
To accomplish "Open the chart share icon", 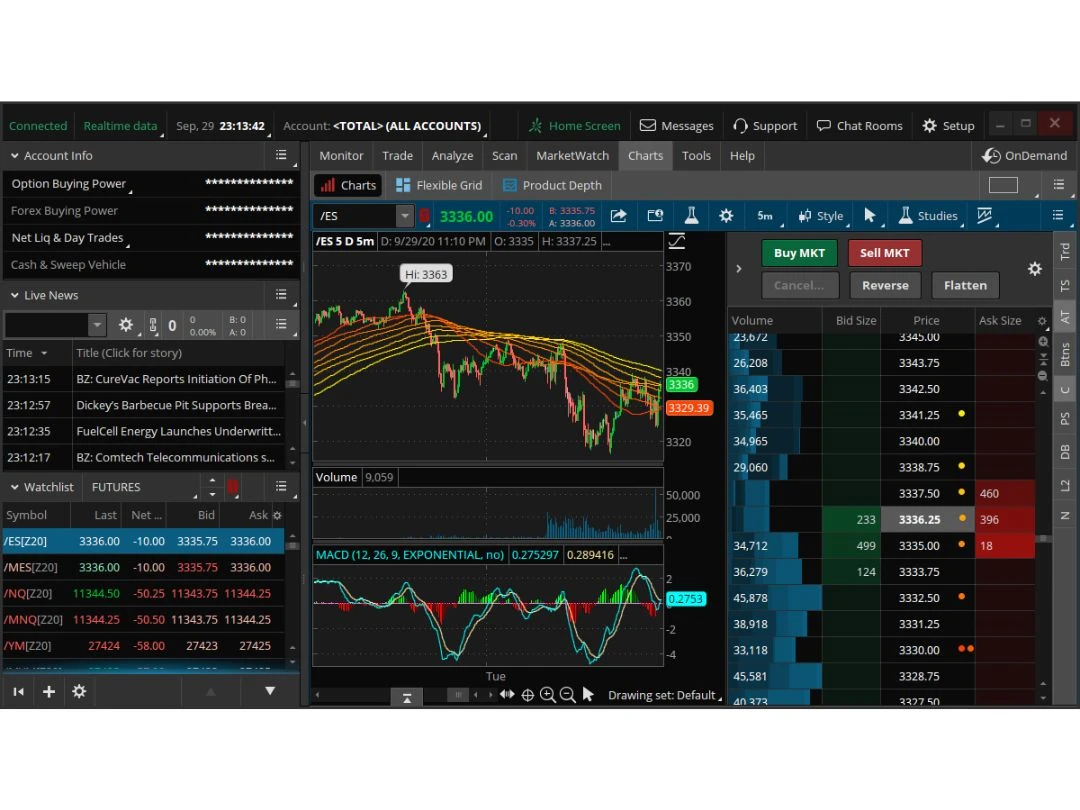I will [x=618, y=216].
